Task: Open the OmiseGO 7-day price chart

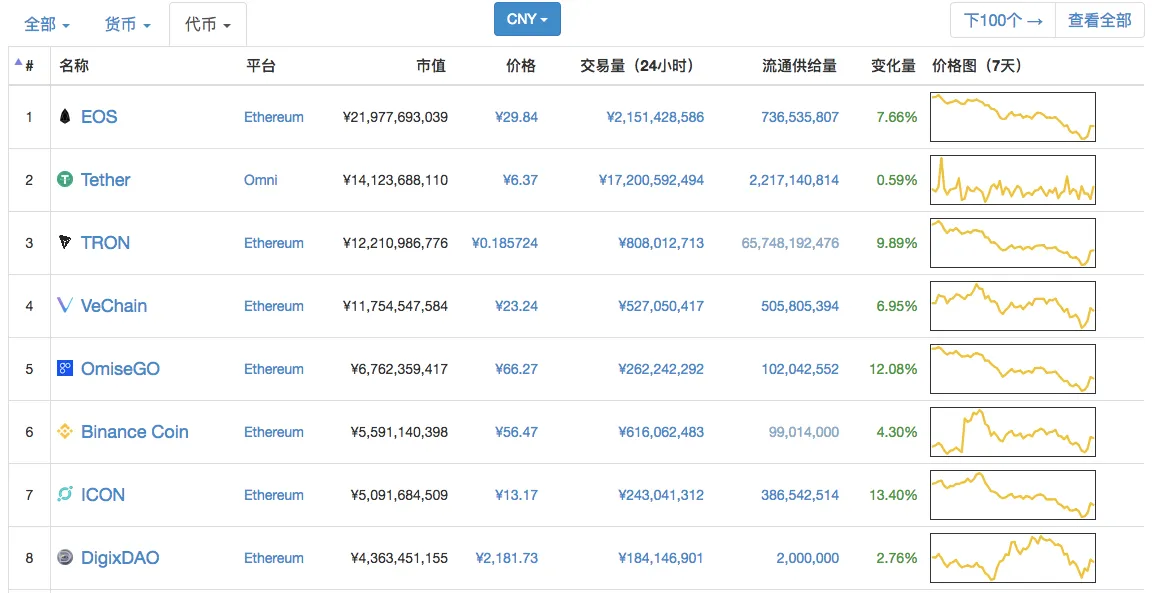Action: point(1013,368)
